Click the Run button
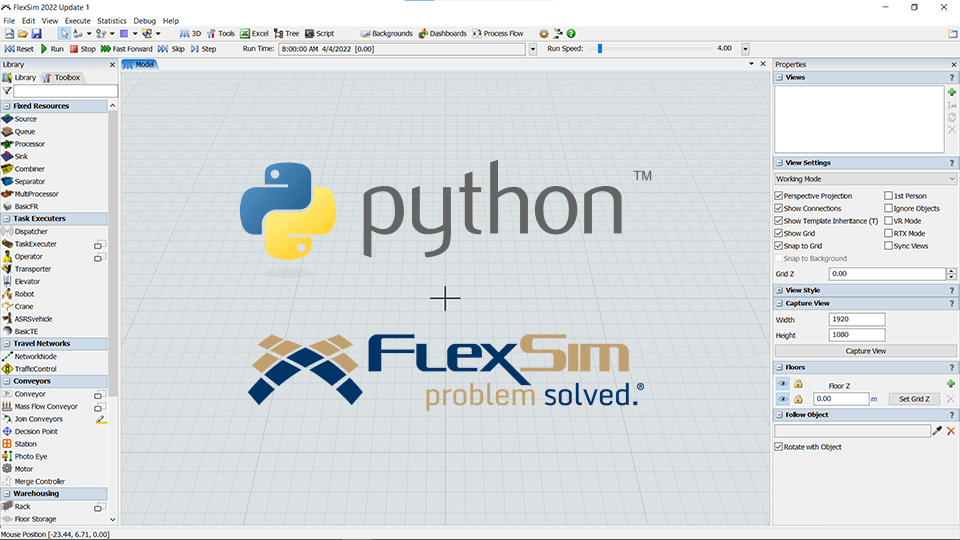Viewport: 960px width, 540px height. (x=52, y=49)
